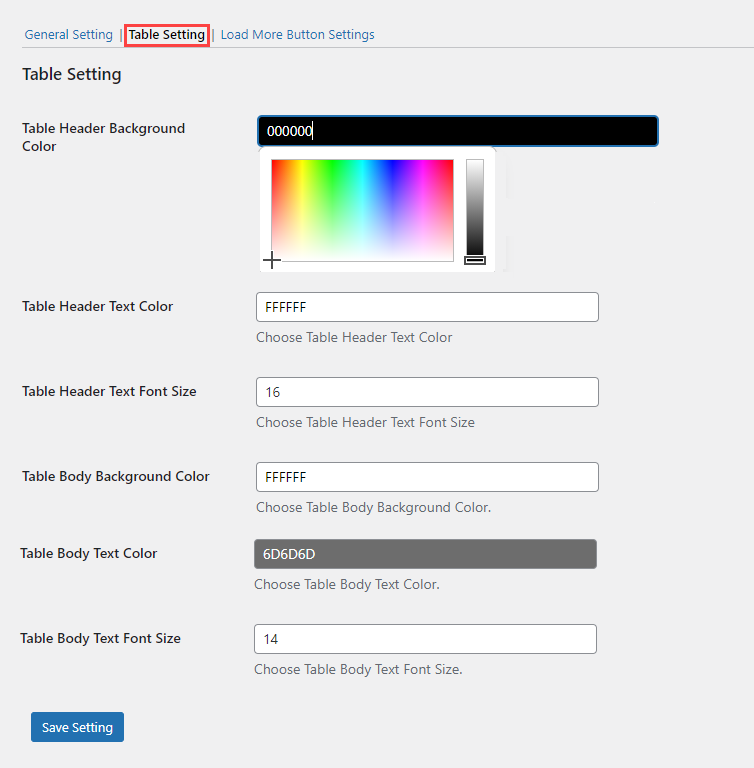Click the Table Body Text Font Size field
754x768 pixels.
(x=425, y=639)
